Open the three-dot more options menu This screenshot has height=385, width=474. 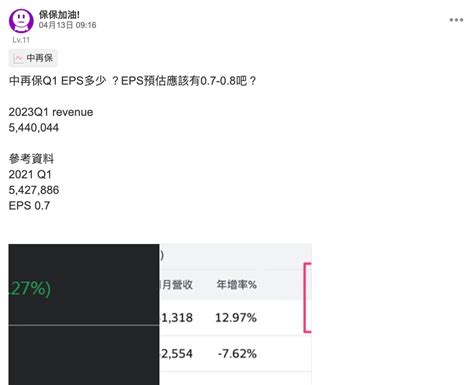click(x=456, y=20)
